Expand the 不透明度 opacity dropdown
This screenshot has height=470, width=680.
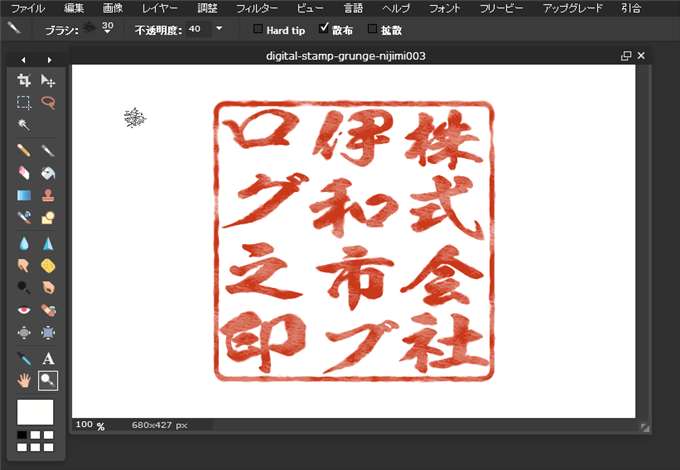point(218,30)
